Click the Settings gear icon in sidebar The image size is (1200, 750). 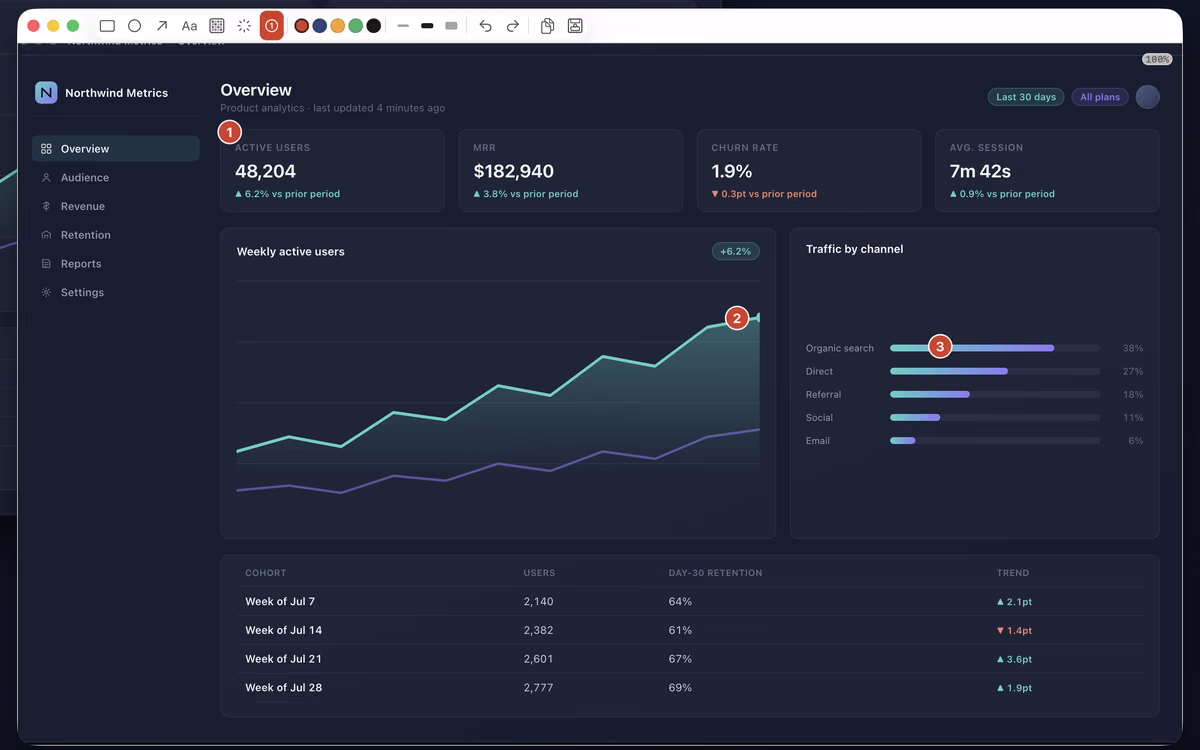point(46,293)
